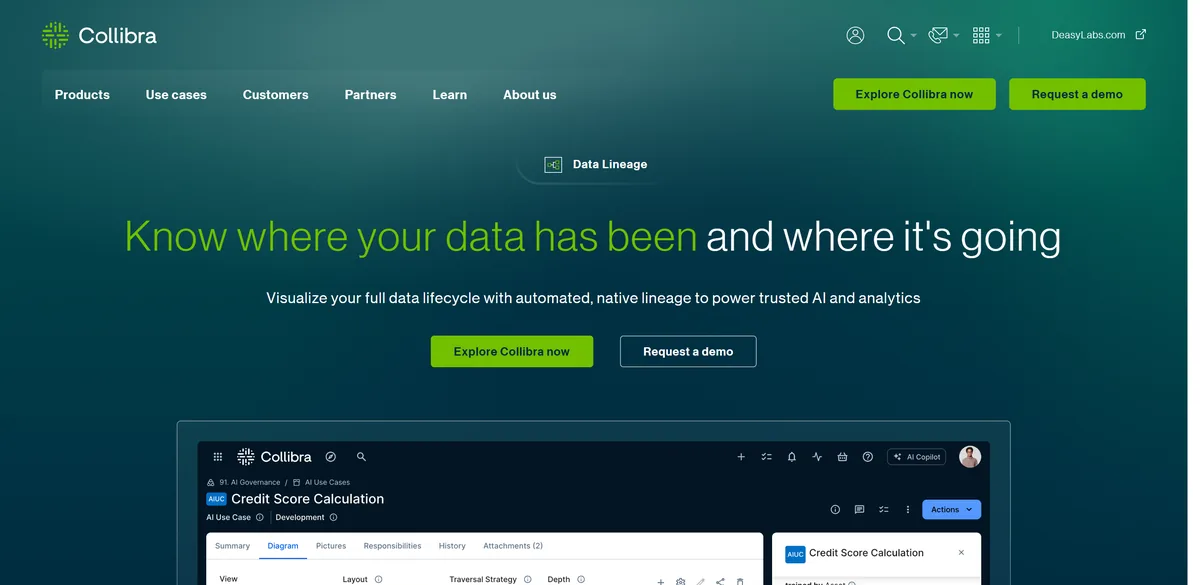This screenshot has height=585, width=1200.
Task: Click the comments icon next to Actions
Action: click(x=859, y=509)
